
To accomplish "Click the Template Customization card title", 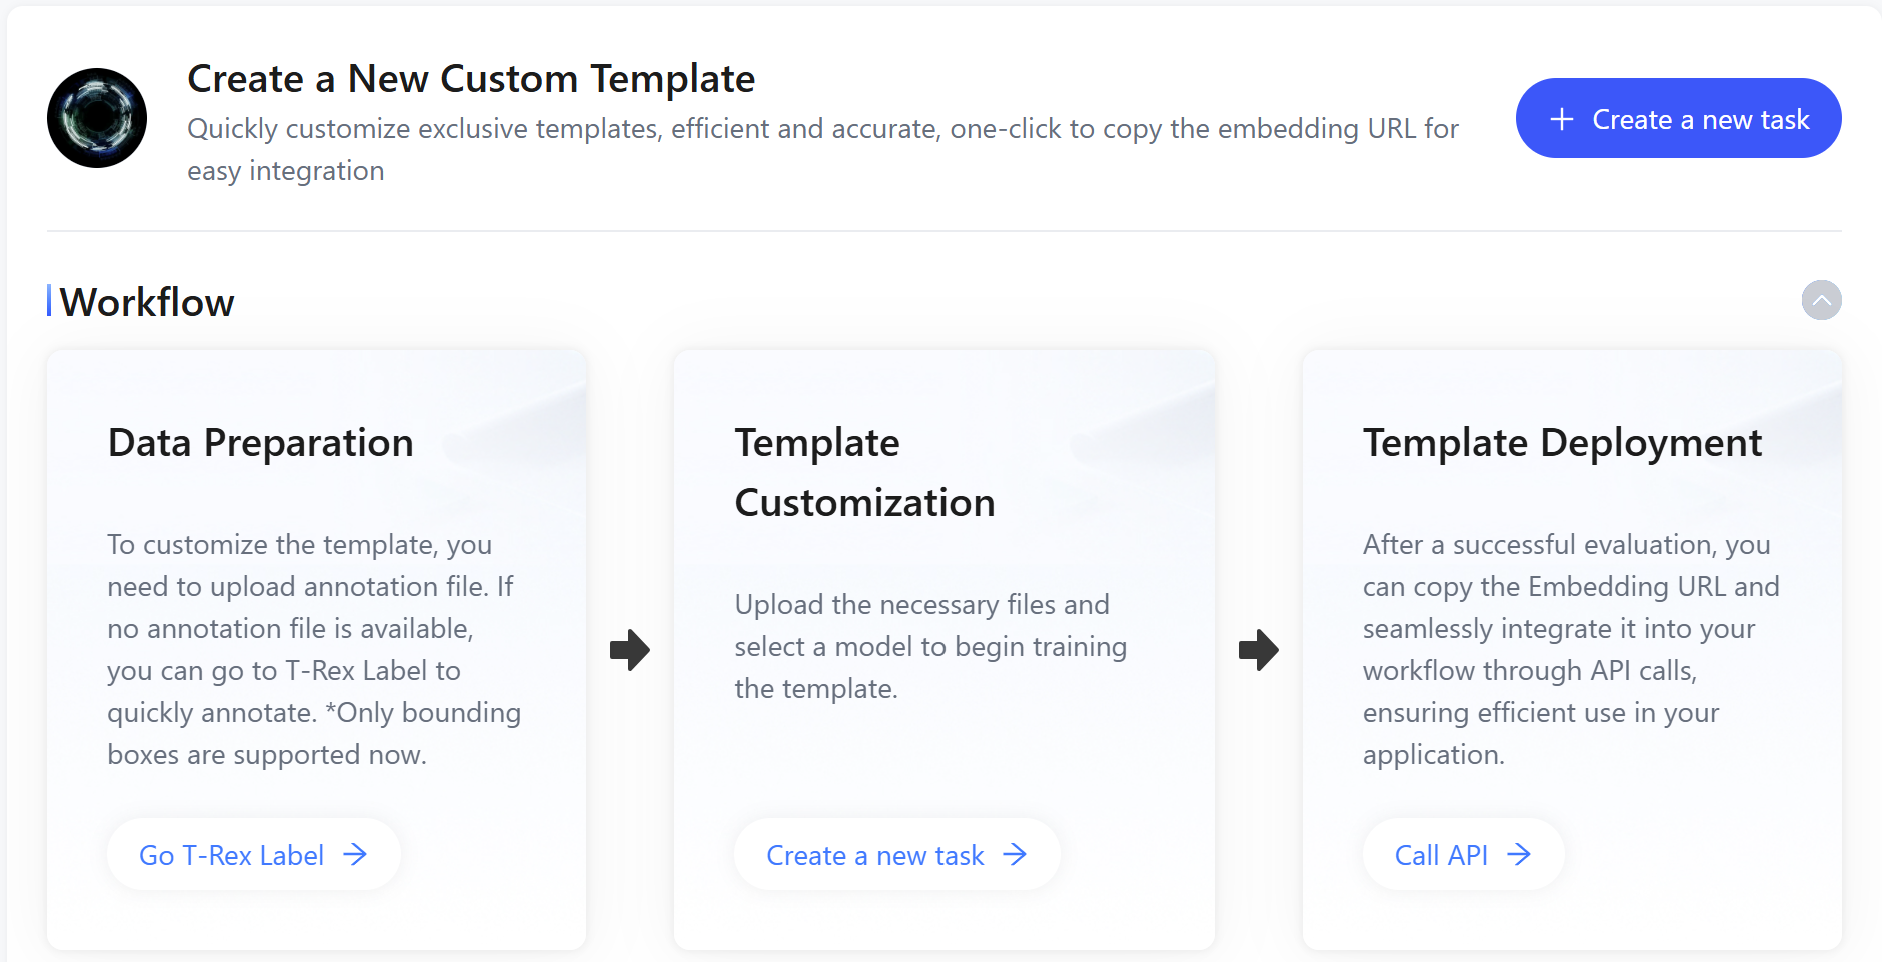I will [864, 472].
